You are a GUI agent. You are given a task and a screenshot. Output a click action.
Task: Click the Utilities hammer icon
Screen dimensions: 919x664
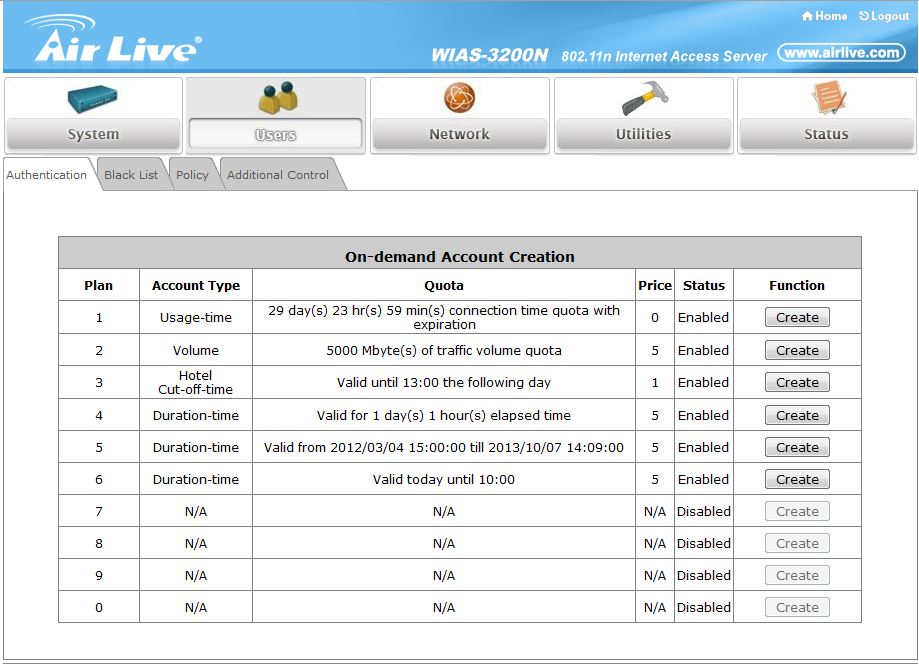pyautogui.click(x=643, y=98)
